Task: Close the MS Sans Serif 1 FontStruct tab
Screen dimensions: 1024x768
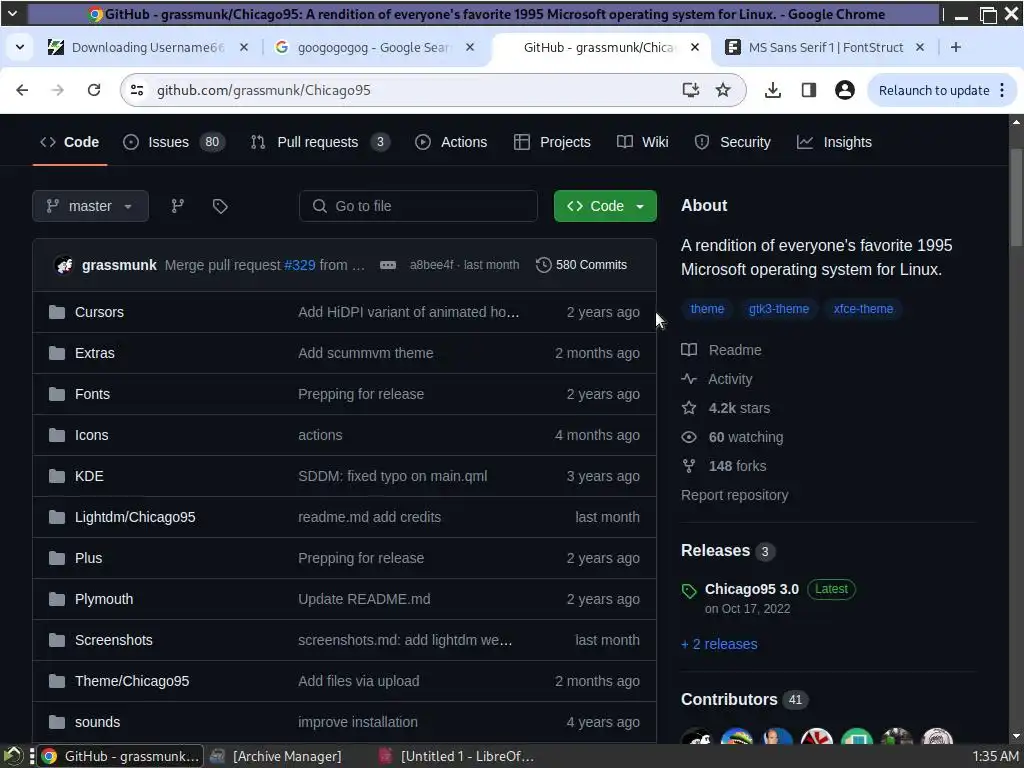Action: pyautogui.click(x=920, y=47)
